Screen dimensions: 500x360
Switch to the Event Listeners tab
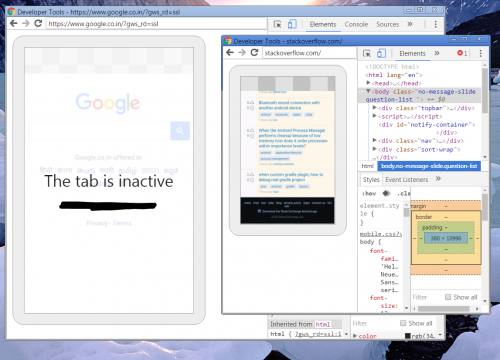(x=407, y=180)
